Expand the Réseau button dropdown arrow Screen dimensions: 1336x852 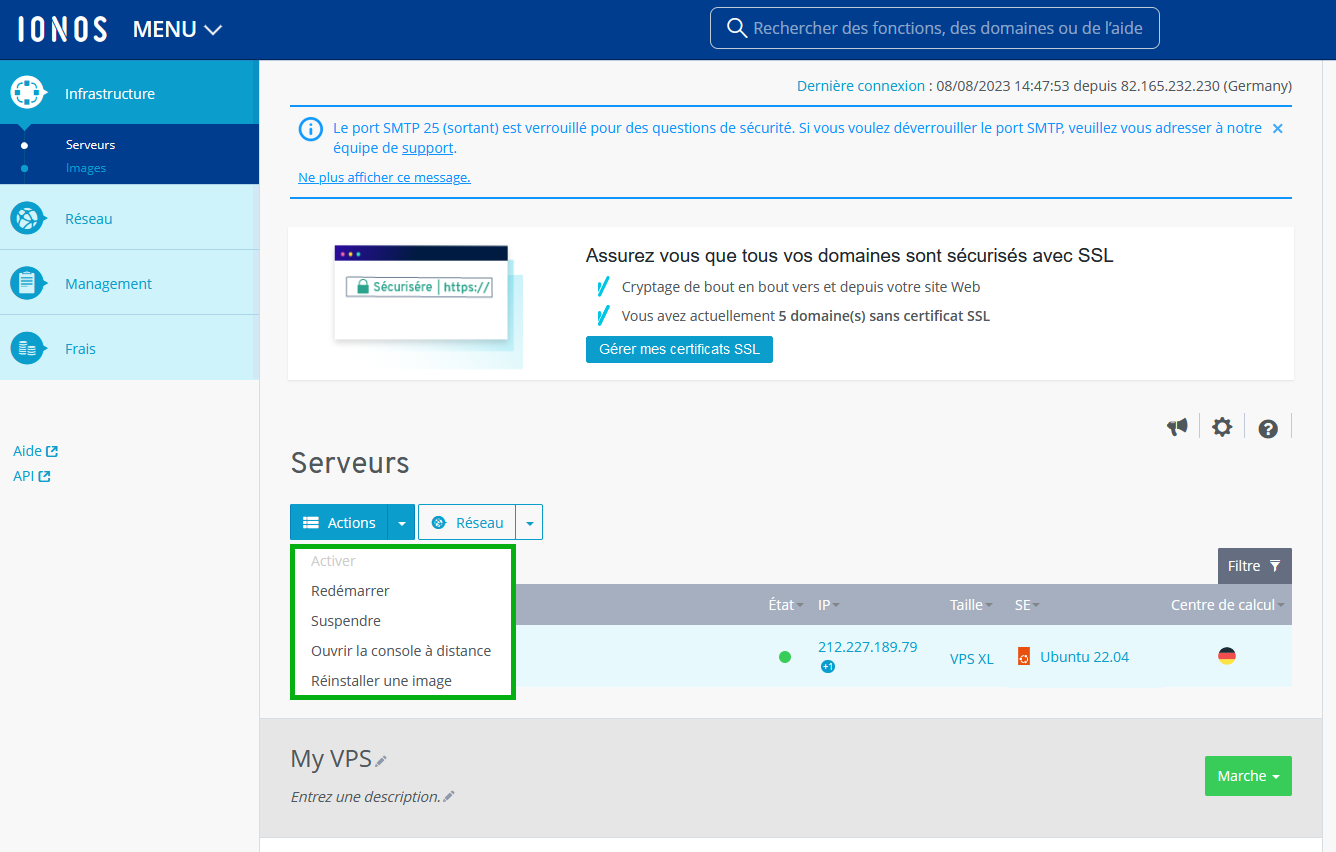[x=529, y=522]
